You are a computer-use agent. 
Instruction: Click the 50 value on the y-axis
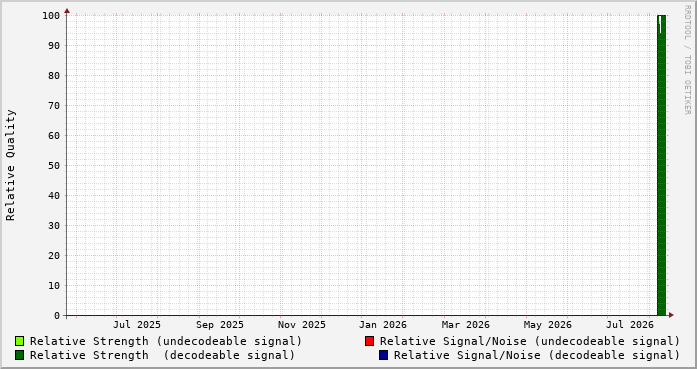click(54, 165)
